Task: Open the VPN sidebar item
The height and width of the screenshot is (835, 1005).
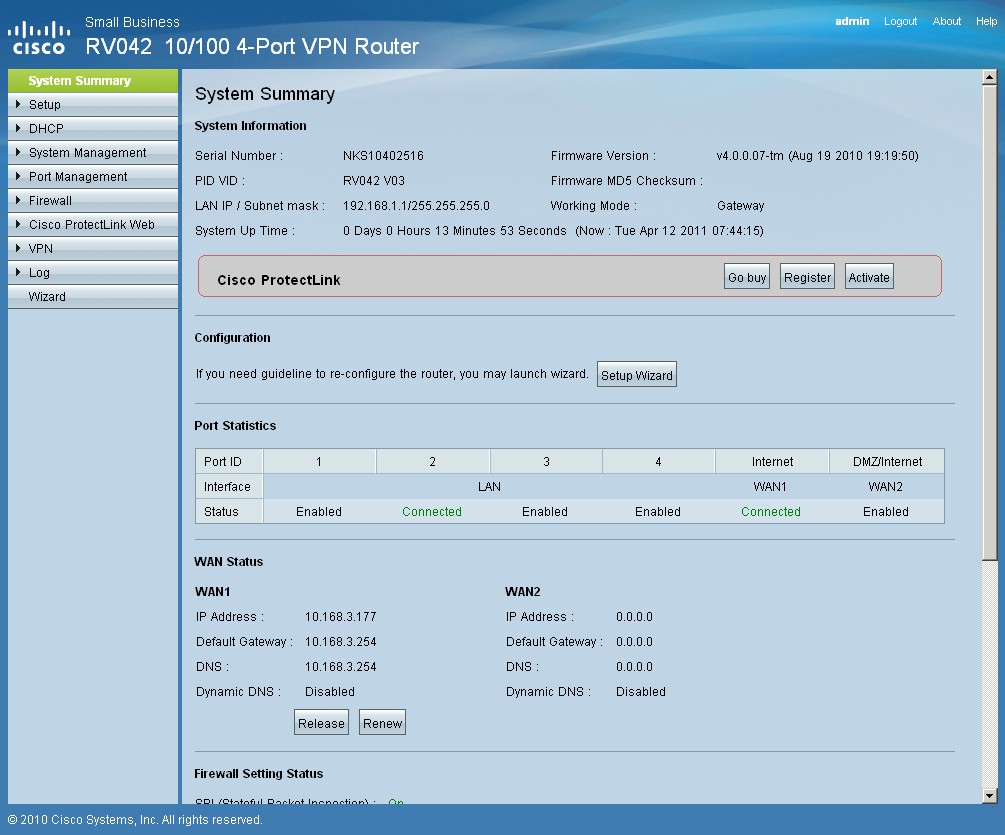Action: pyautogui.click(x=93, y=249)
